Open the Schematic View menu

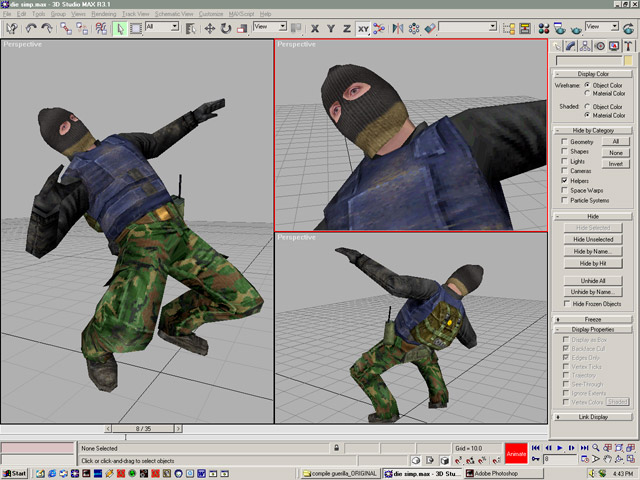(x=174, y=14)
